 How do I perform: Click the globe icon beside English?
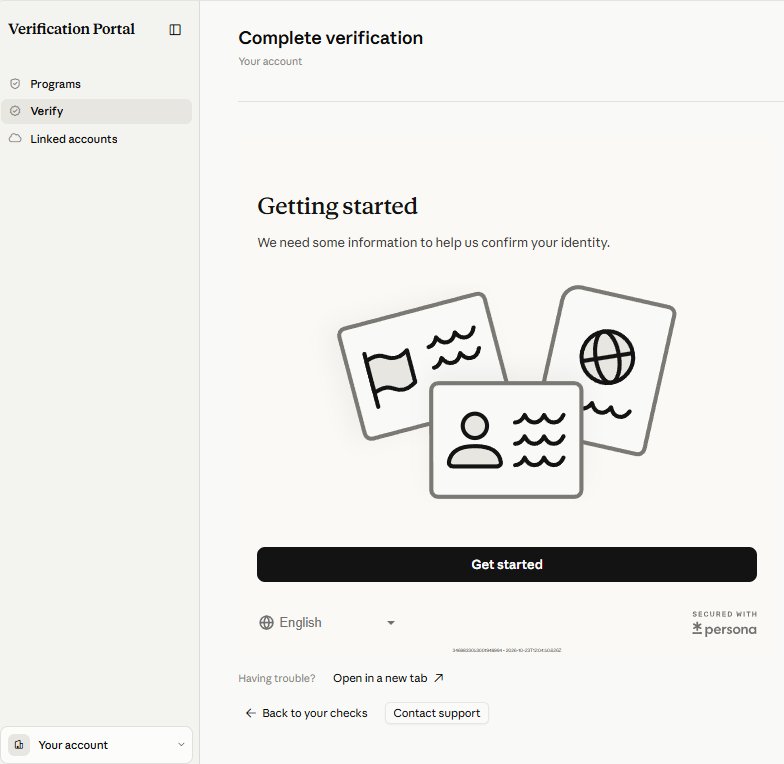coord(266,622)
